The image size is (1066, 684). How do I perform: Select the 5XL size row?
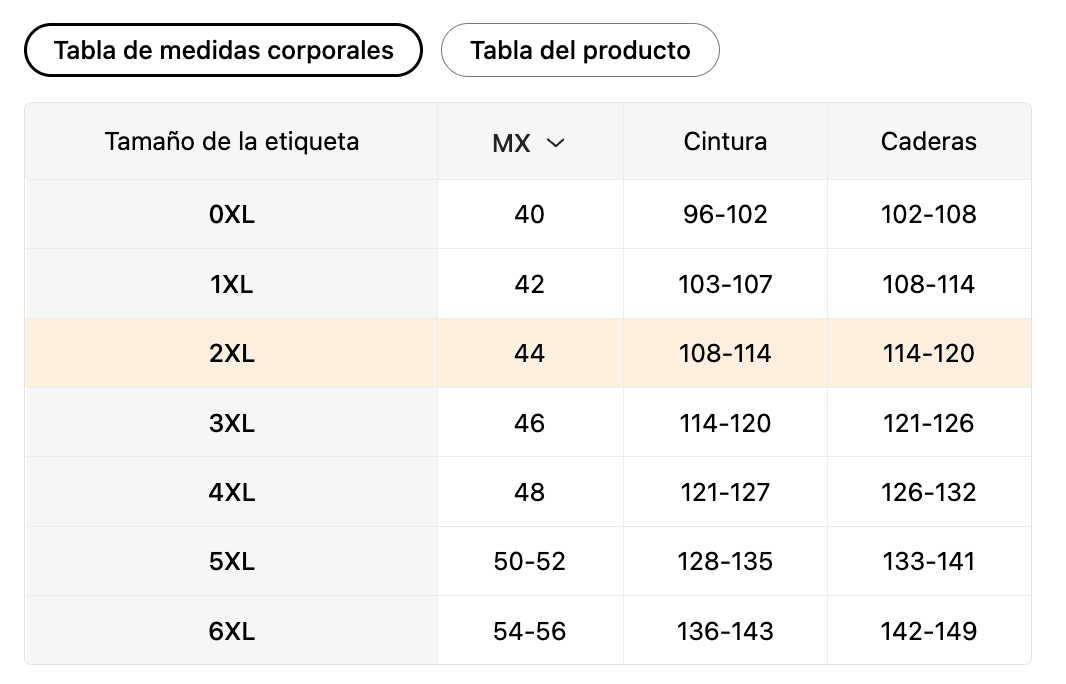(528, 561)
